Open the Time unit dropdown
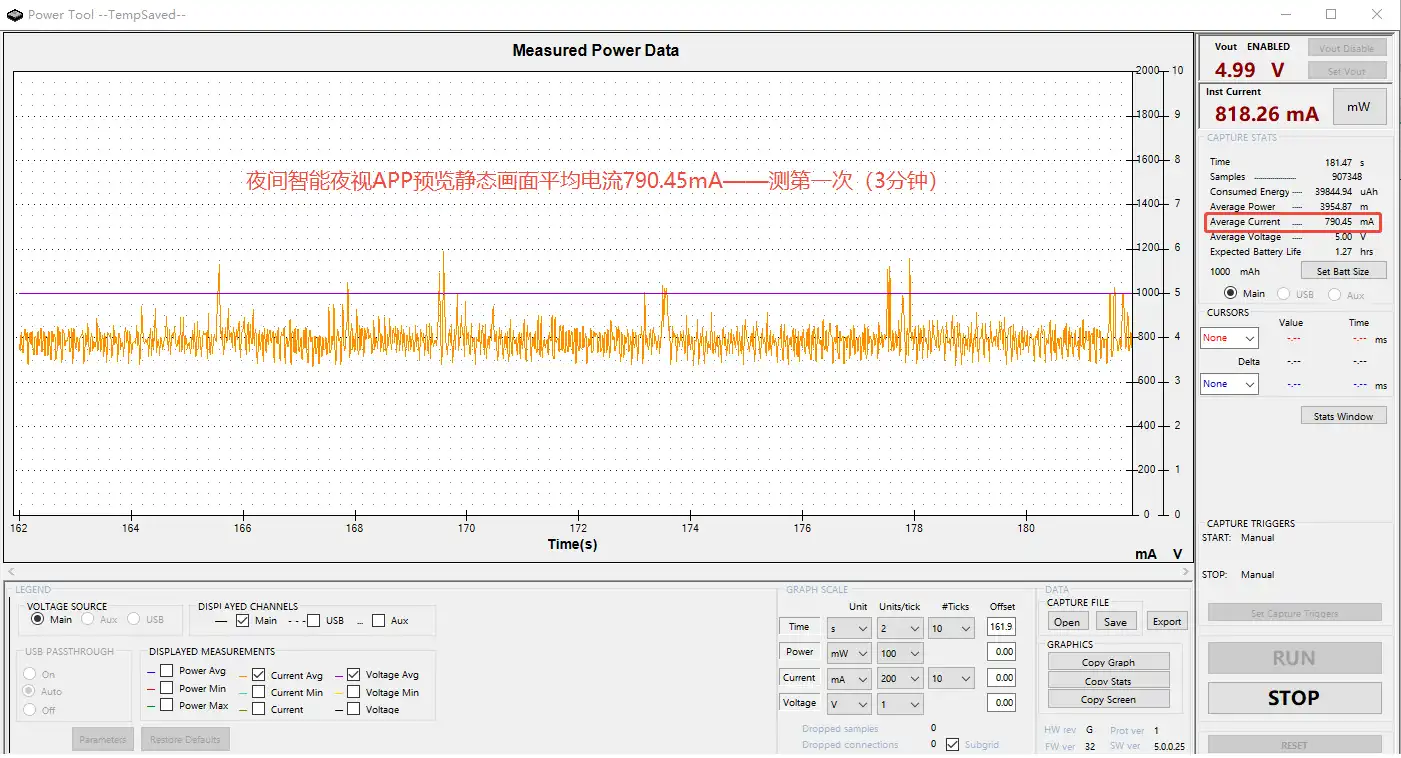Image resolution: width=1401 pixels, height=758 pixels. pos(849,628)
